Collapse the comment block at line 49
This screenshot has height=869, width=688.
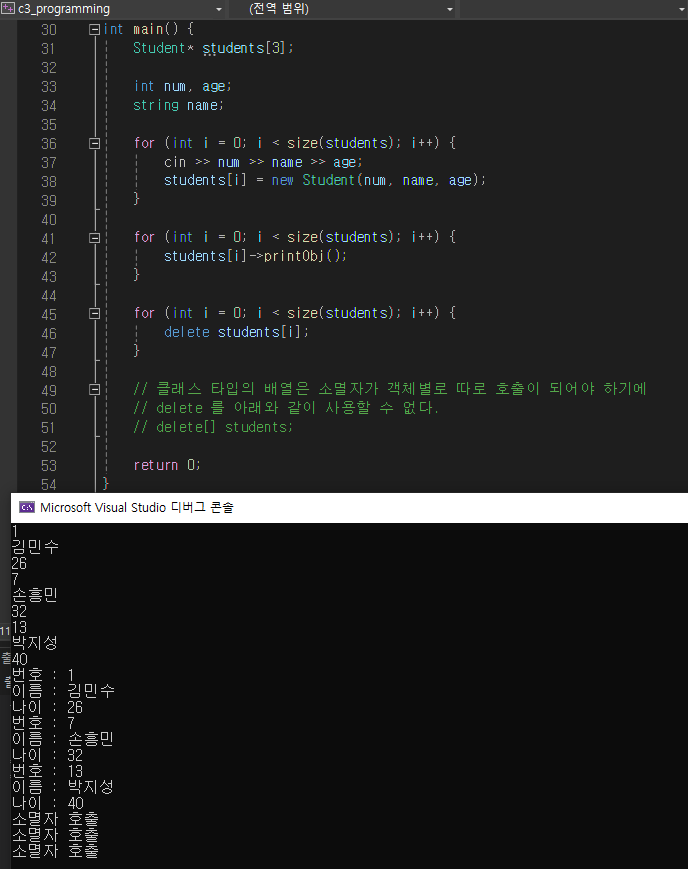[x=94, y=390]
